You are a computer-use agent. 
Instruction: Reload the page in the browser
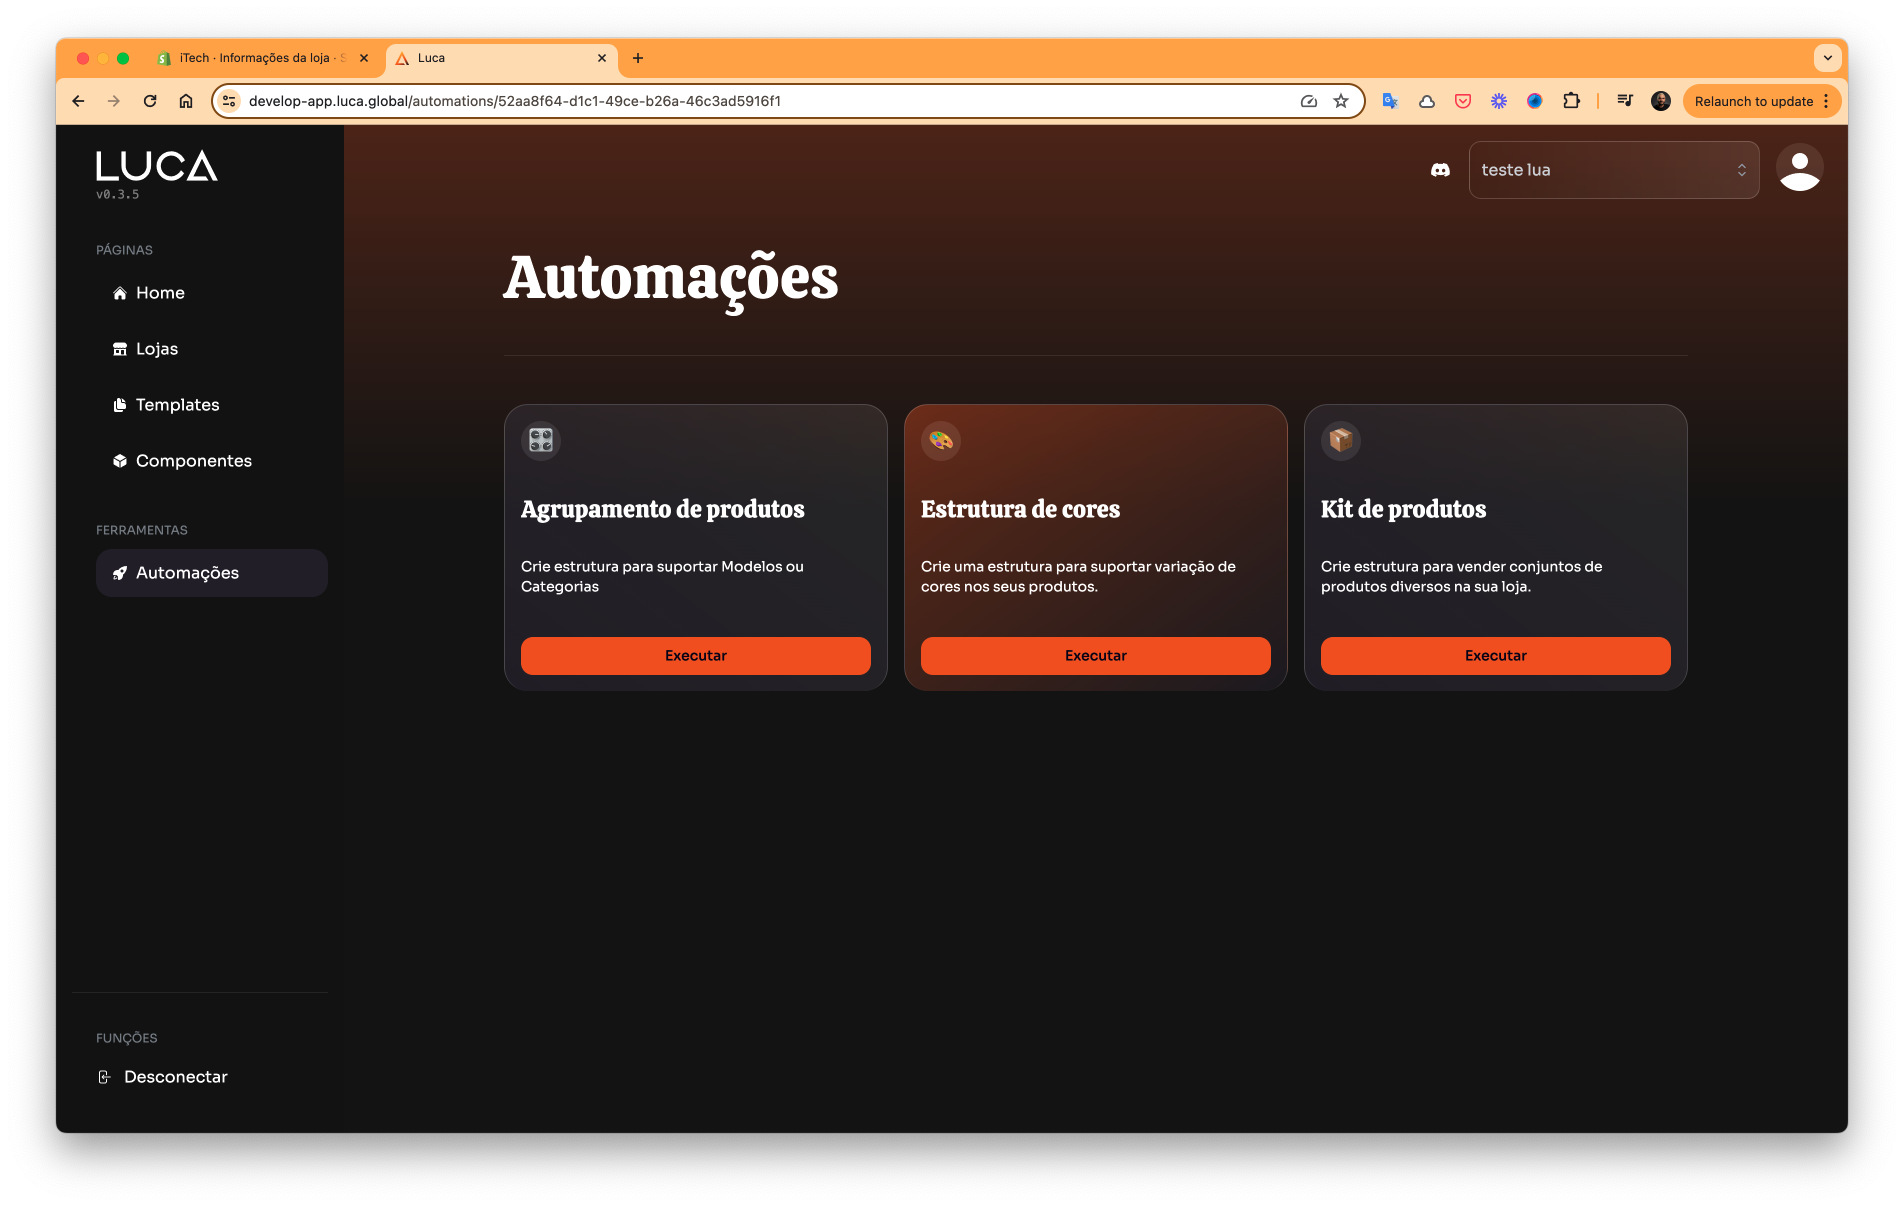point(150,101)
